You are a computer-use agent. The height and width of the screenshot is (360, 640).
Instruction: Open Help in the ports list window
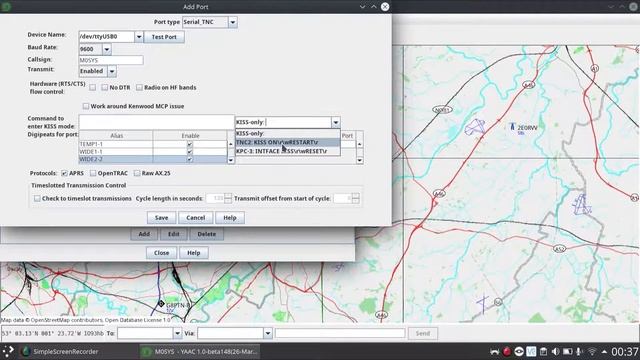coord(193,253)
